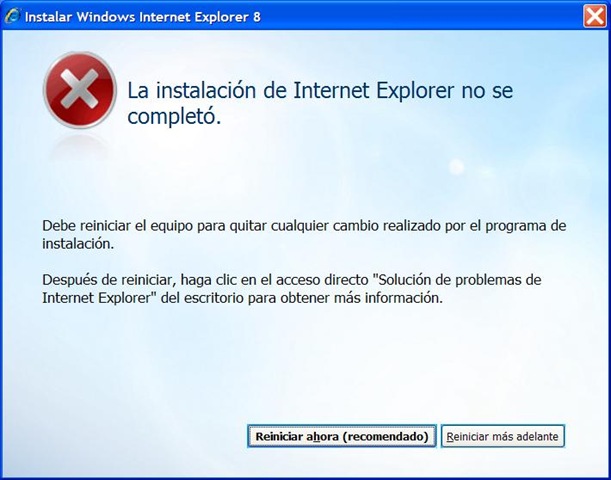Choose Reiniciar ahora (recomendado)
This screenshot has height=480, width=611.
[342, 436]
